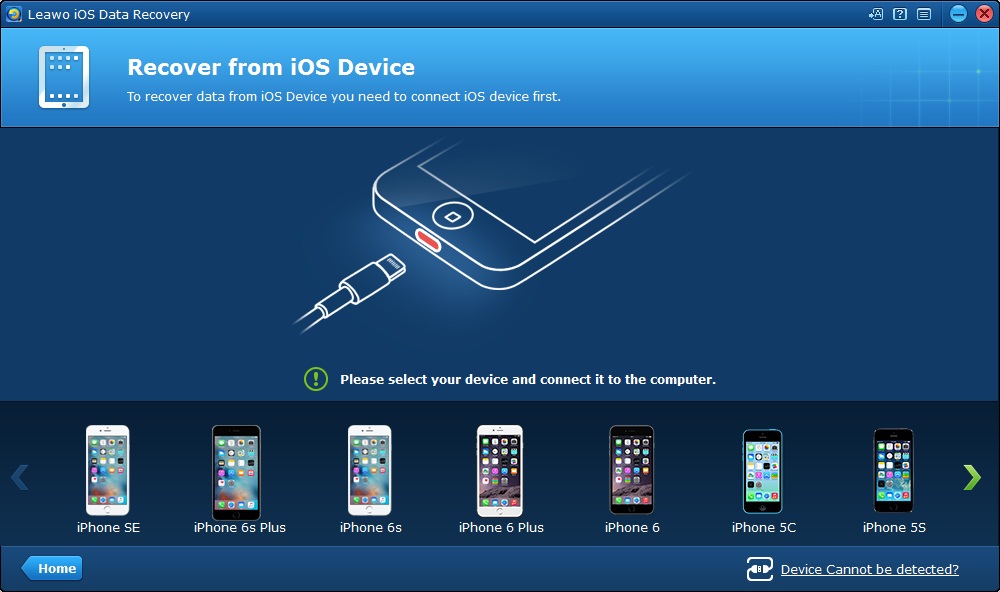This screenshot has height=592, width=1000.
Task: Open the Device Cannot be detected link
Action: point(869,569)
